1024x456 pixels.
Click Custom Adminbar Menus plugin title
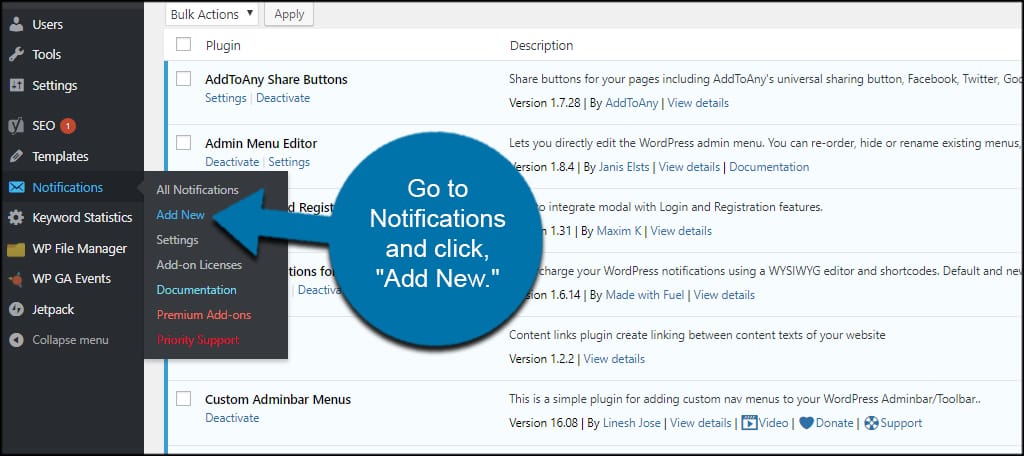[x=278, y=400]
